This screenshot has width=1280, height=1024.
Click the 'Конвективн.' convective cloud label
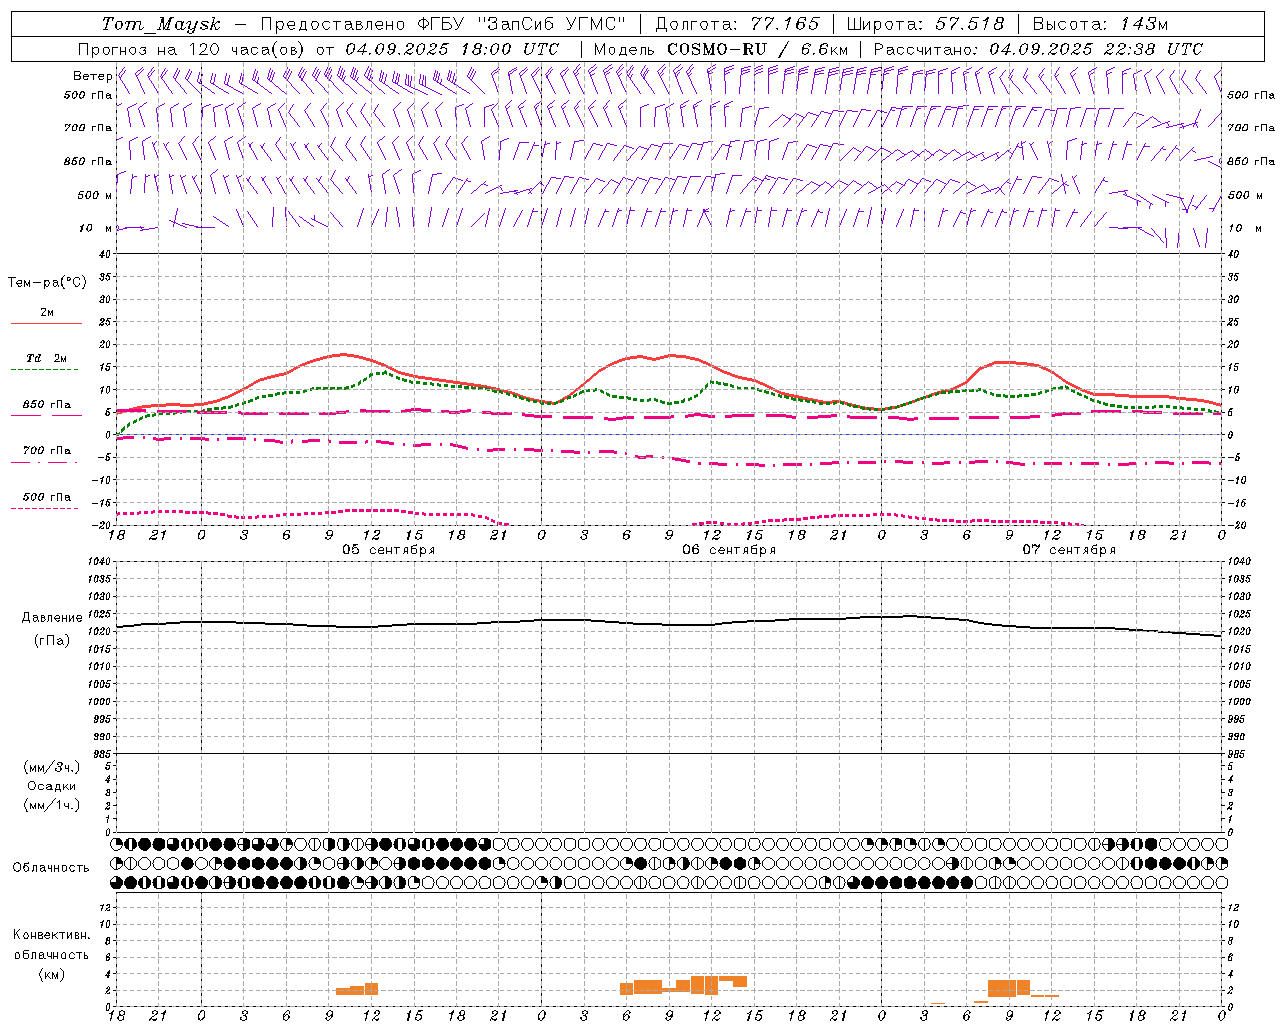pos(51,935)
